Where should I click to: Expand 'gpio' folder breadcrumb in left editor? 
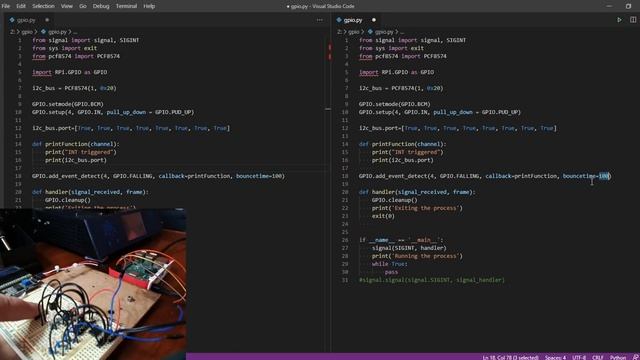point(27,31)
